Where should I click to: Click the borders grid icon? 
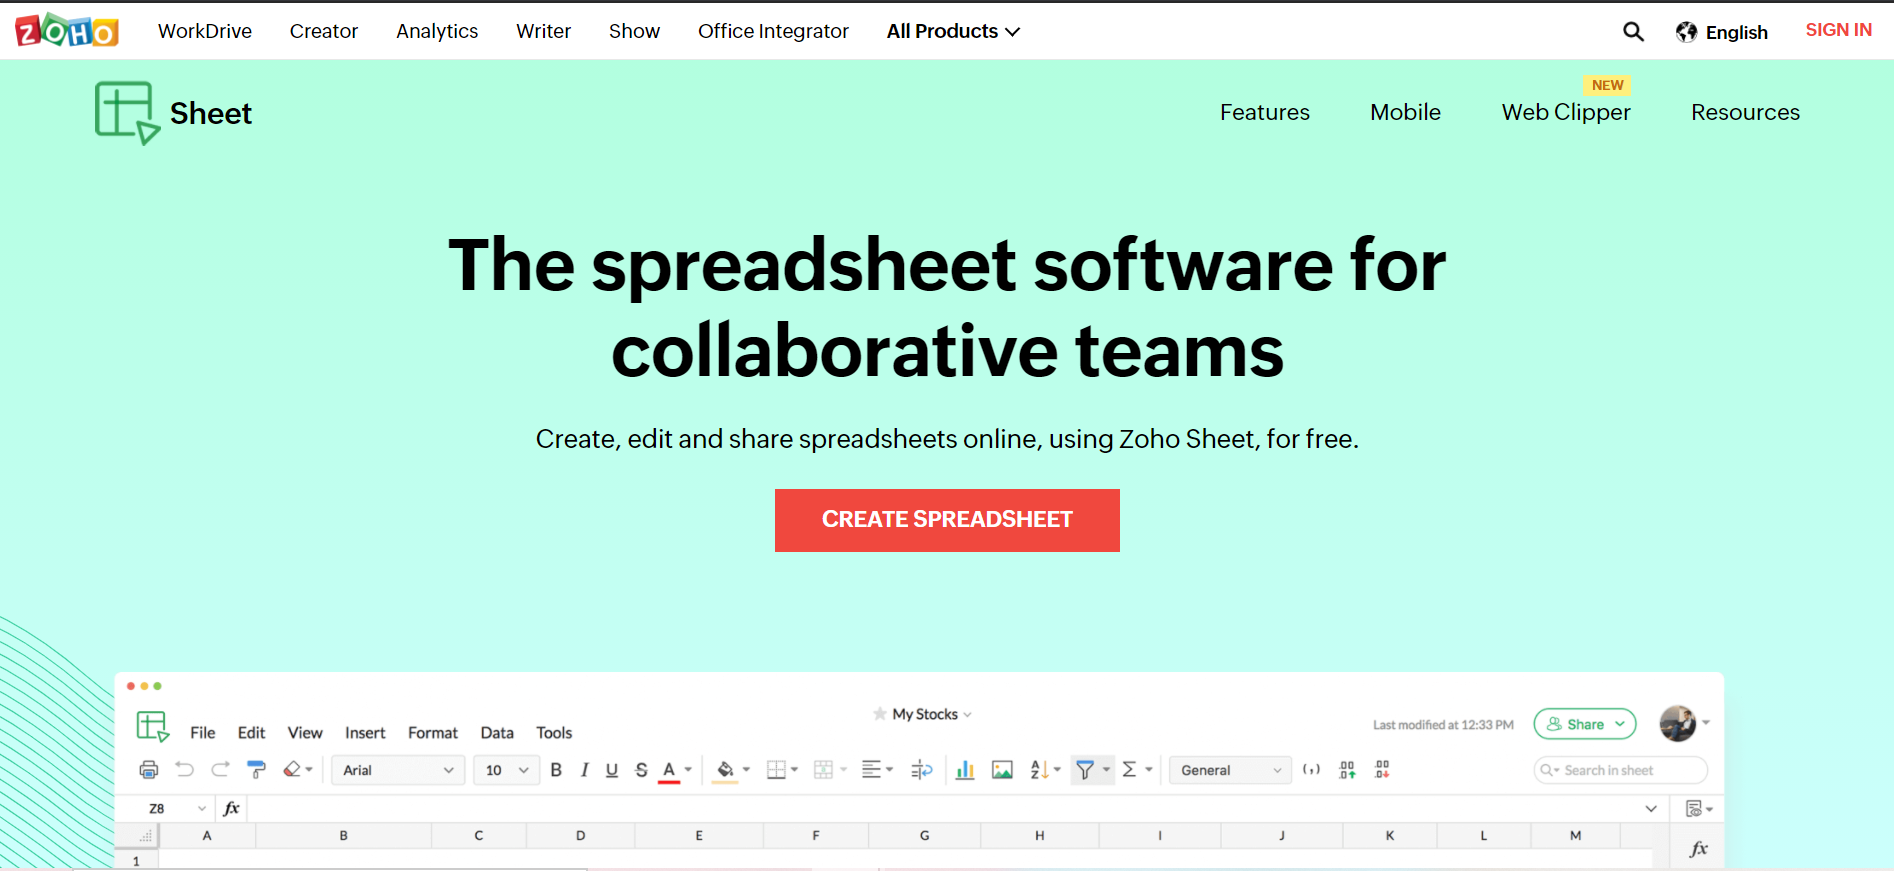pos(776,770)
